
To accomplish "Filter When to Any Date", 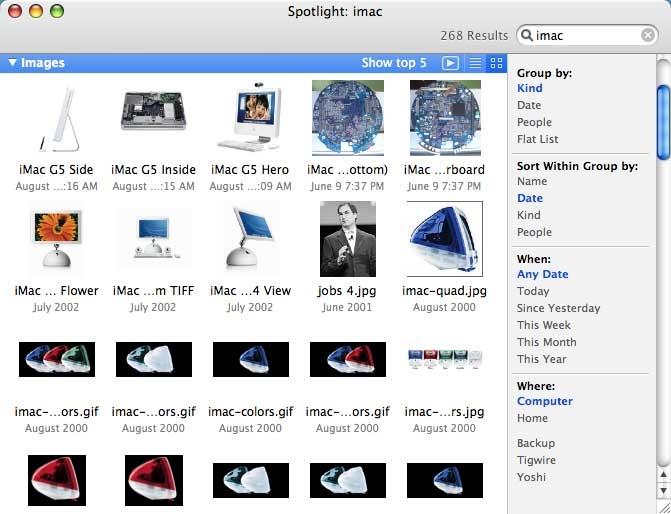I will 543,274.
